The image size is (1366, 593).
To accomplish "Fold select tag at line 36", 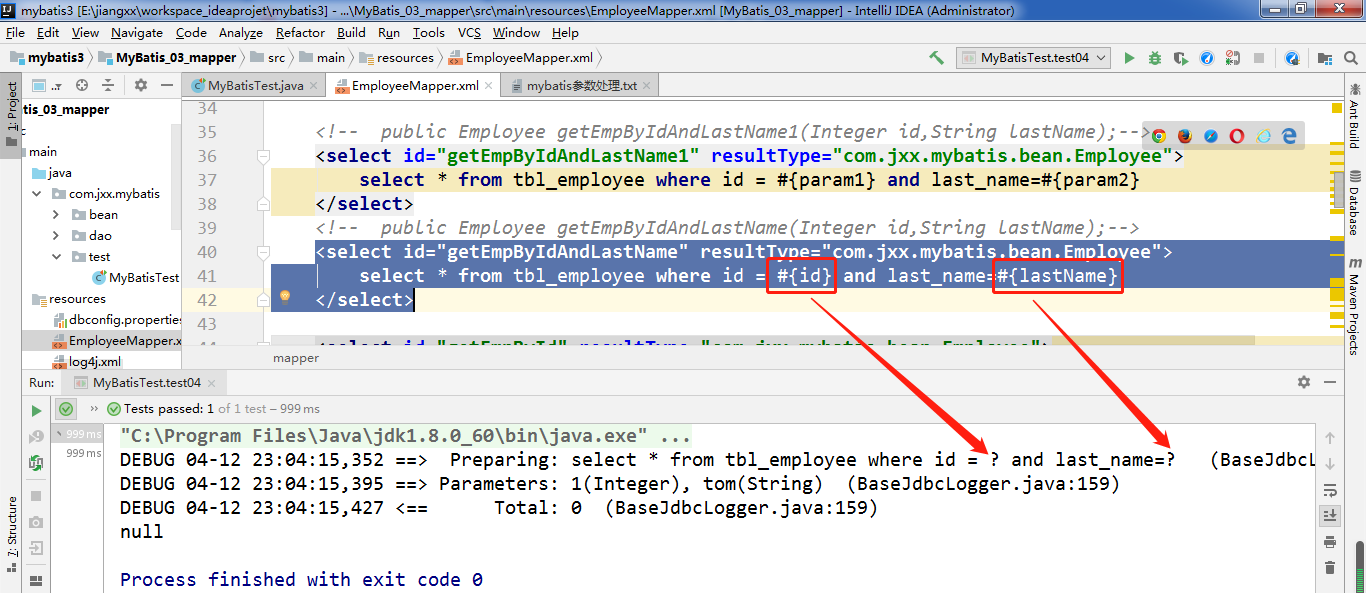I will tap(263, 157).
